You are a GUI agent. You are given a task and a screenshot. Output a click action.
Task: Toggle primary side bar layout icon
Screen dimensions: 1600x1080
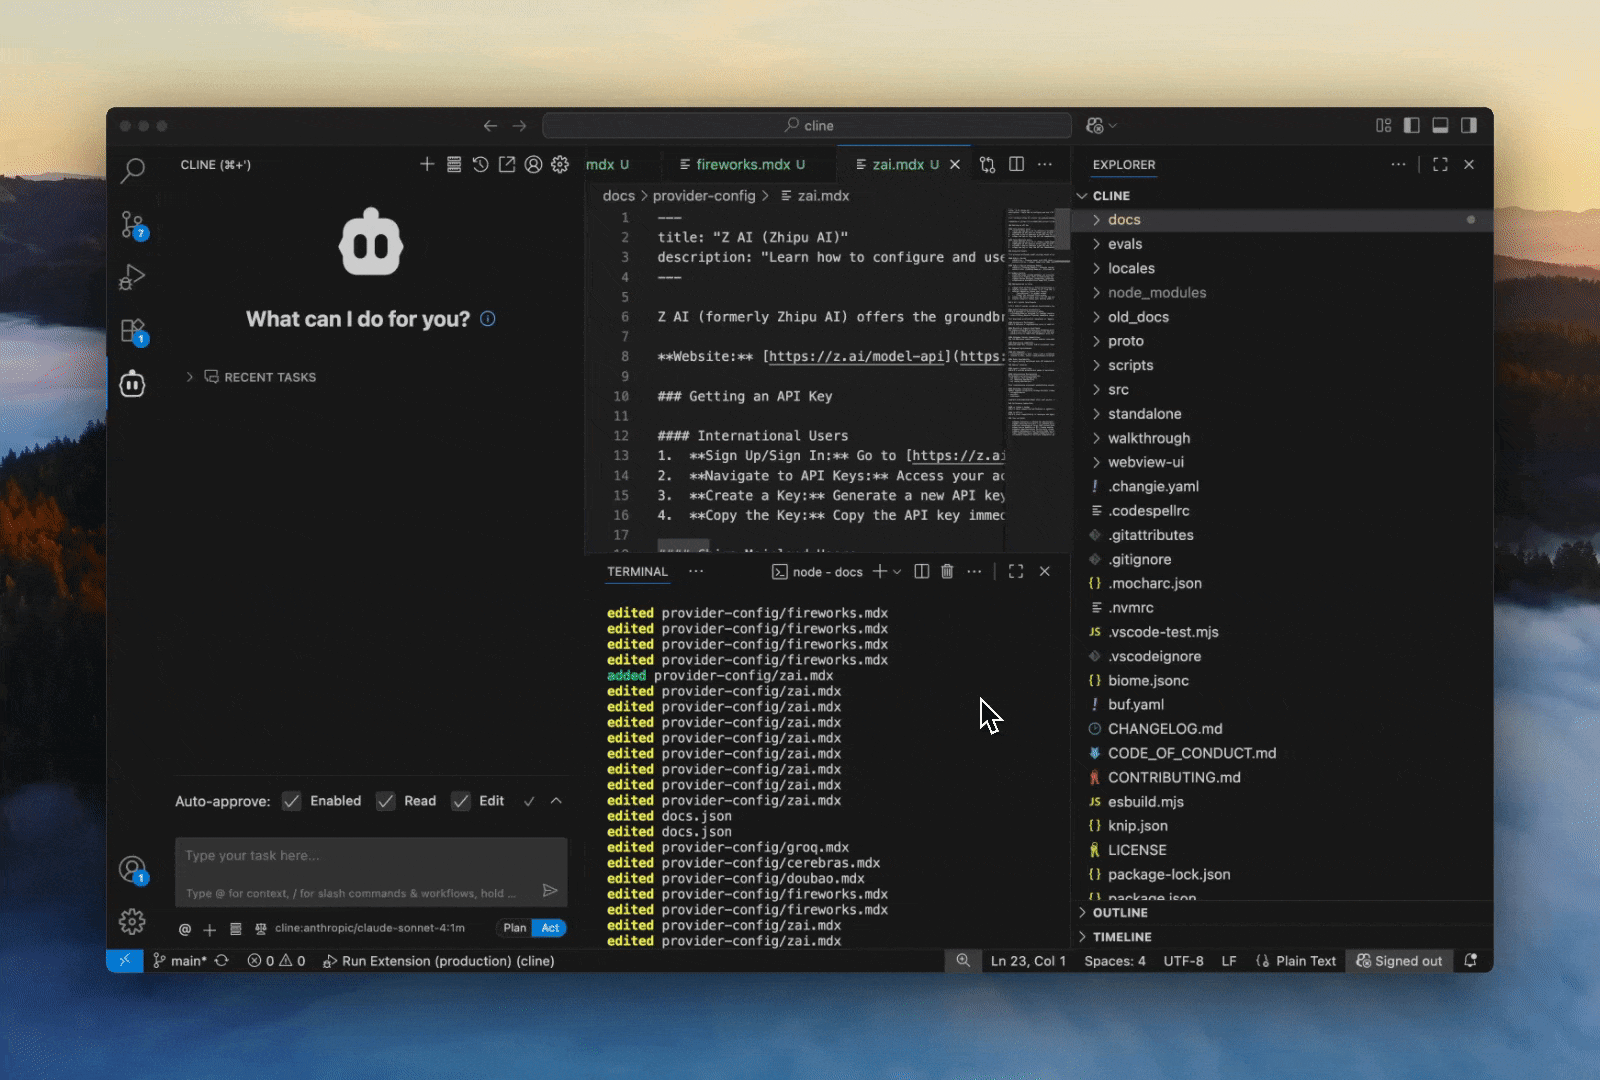(x=1412, y=126)
